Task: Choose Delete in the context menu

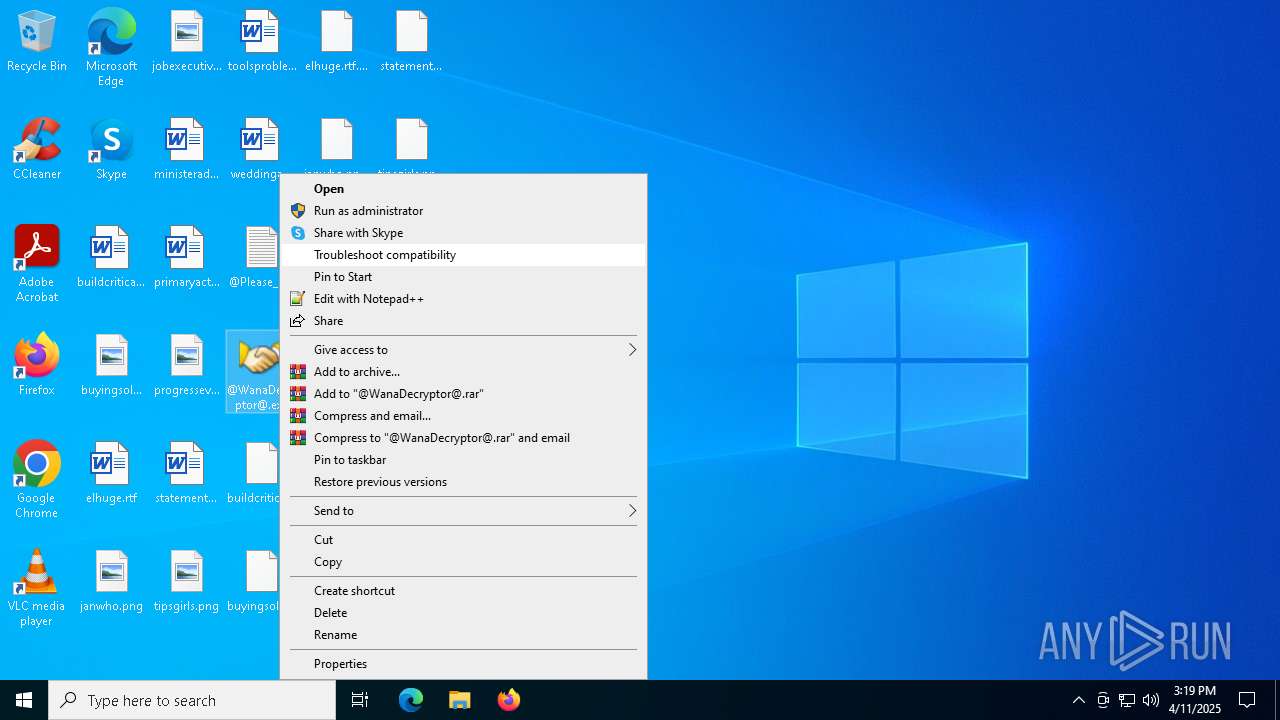Action: click(x=463, y=613)
